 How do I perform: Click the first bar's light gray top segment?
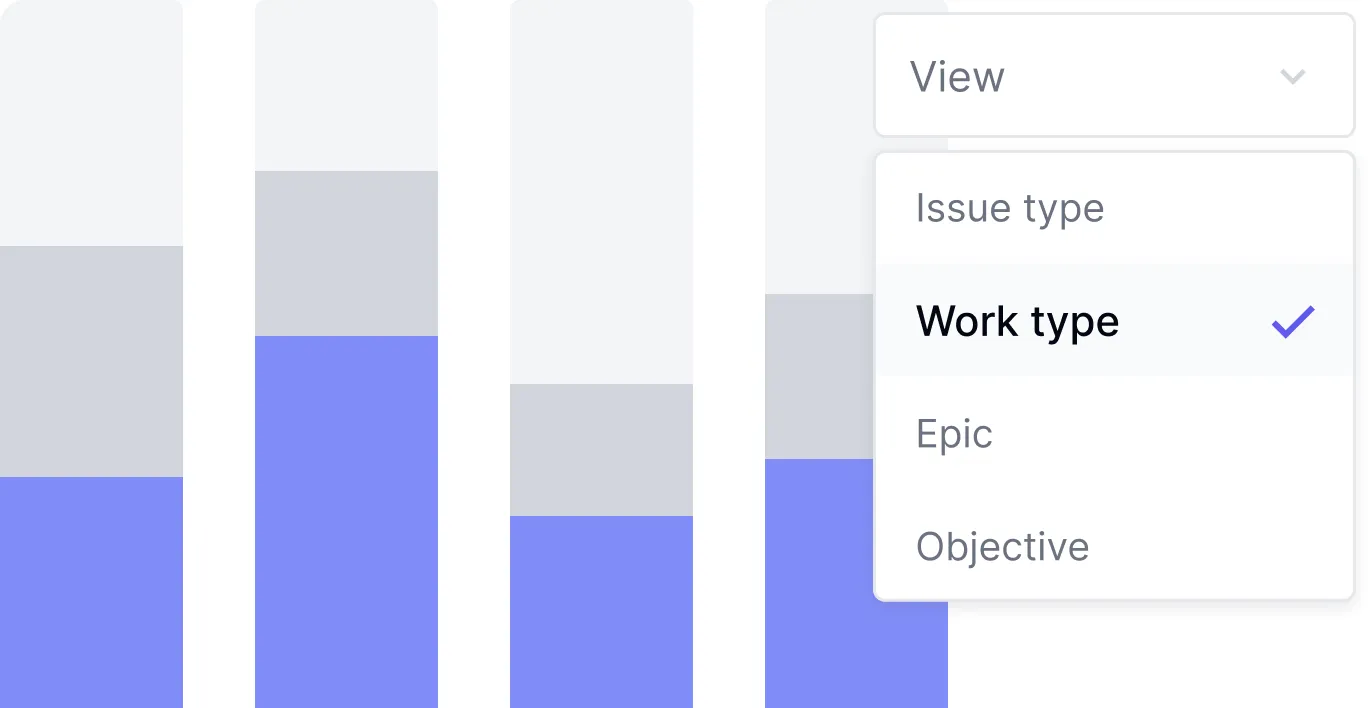[x=91, y=123]
